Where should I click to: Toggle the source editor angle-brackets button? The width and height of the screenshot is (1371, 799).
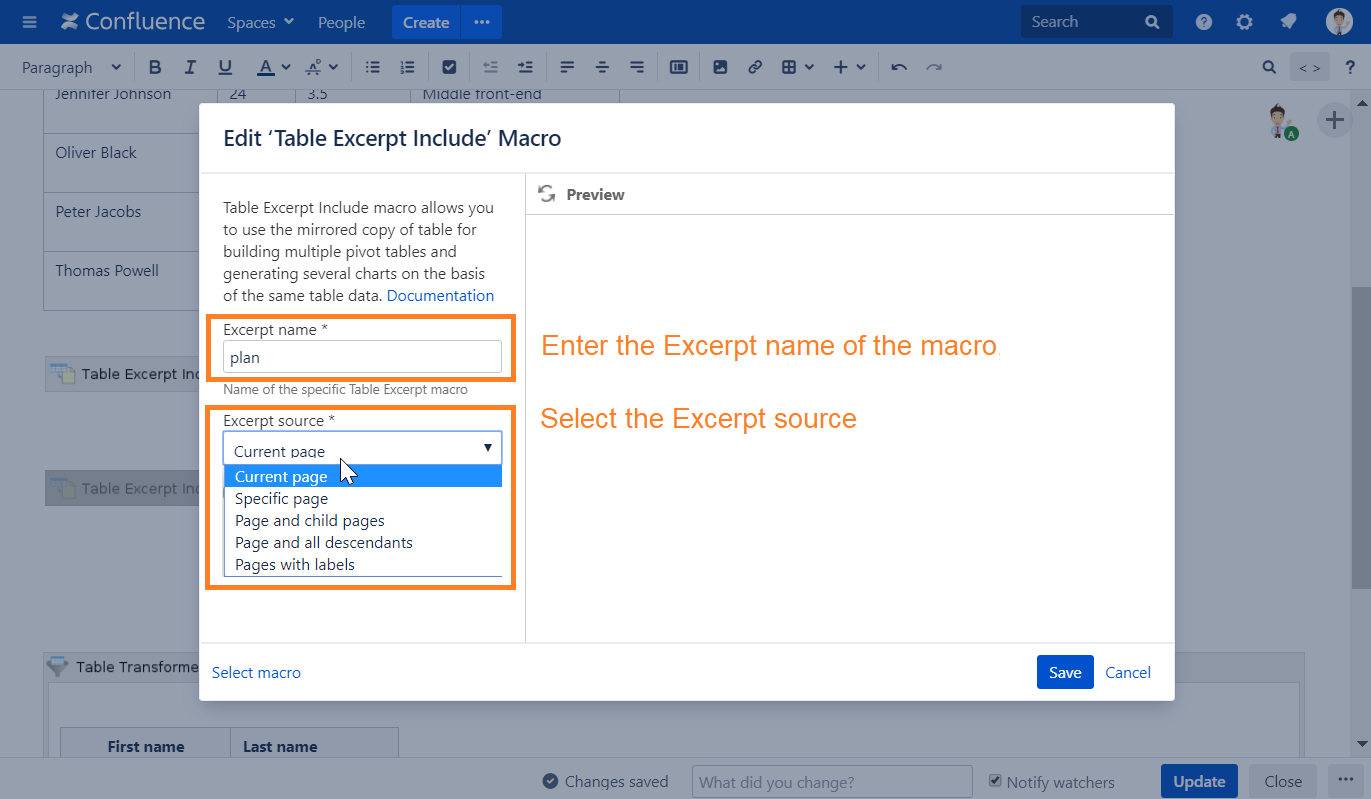coord(1310,68)
